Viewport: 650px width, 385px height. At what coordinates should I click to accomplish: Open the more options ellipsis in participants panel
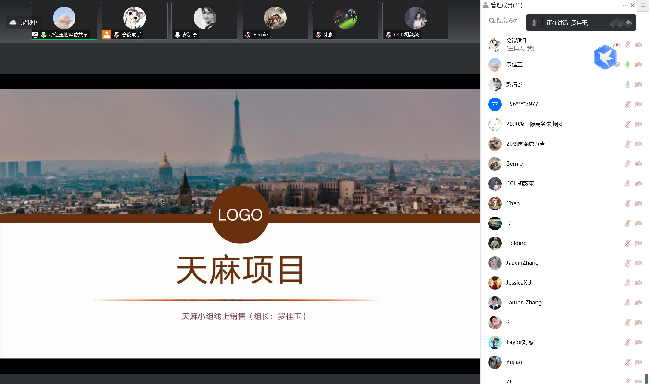(x=625, y=5)
